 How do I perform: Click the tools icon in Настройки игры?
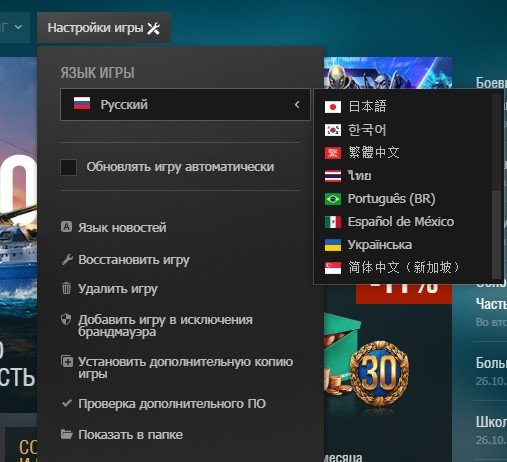154,28
